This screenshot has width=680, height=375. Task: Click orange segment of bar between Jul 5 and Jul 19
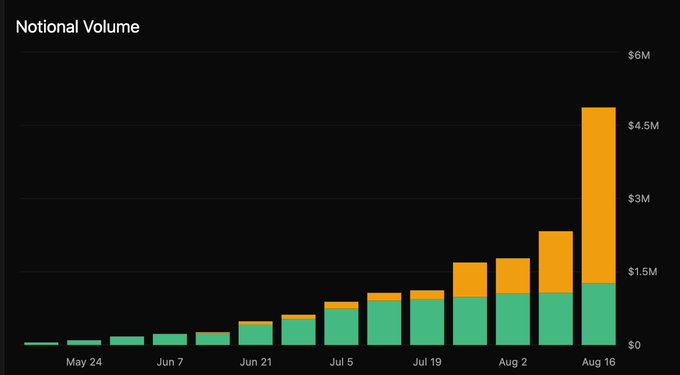tap(384, 297)
